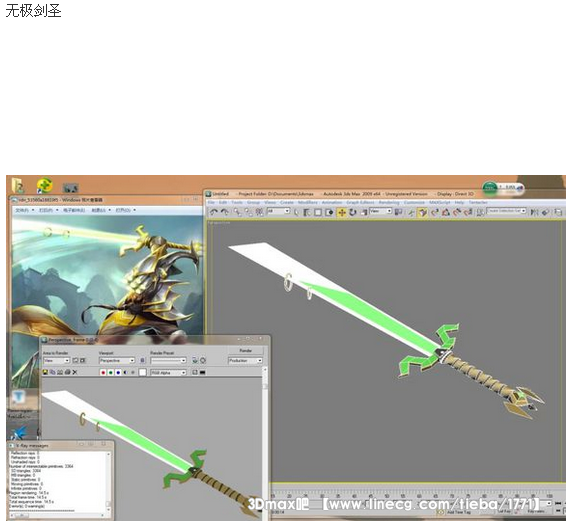Activate the Unlink Selection tool
Image resolution: width=569 pixels, height=521 pixels.
(248, 212)
